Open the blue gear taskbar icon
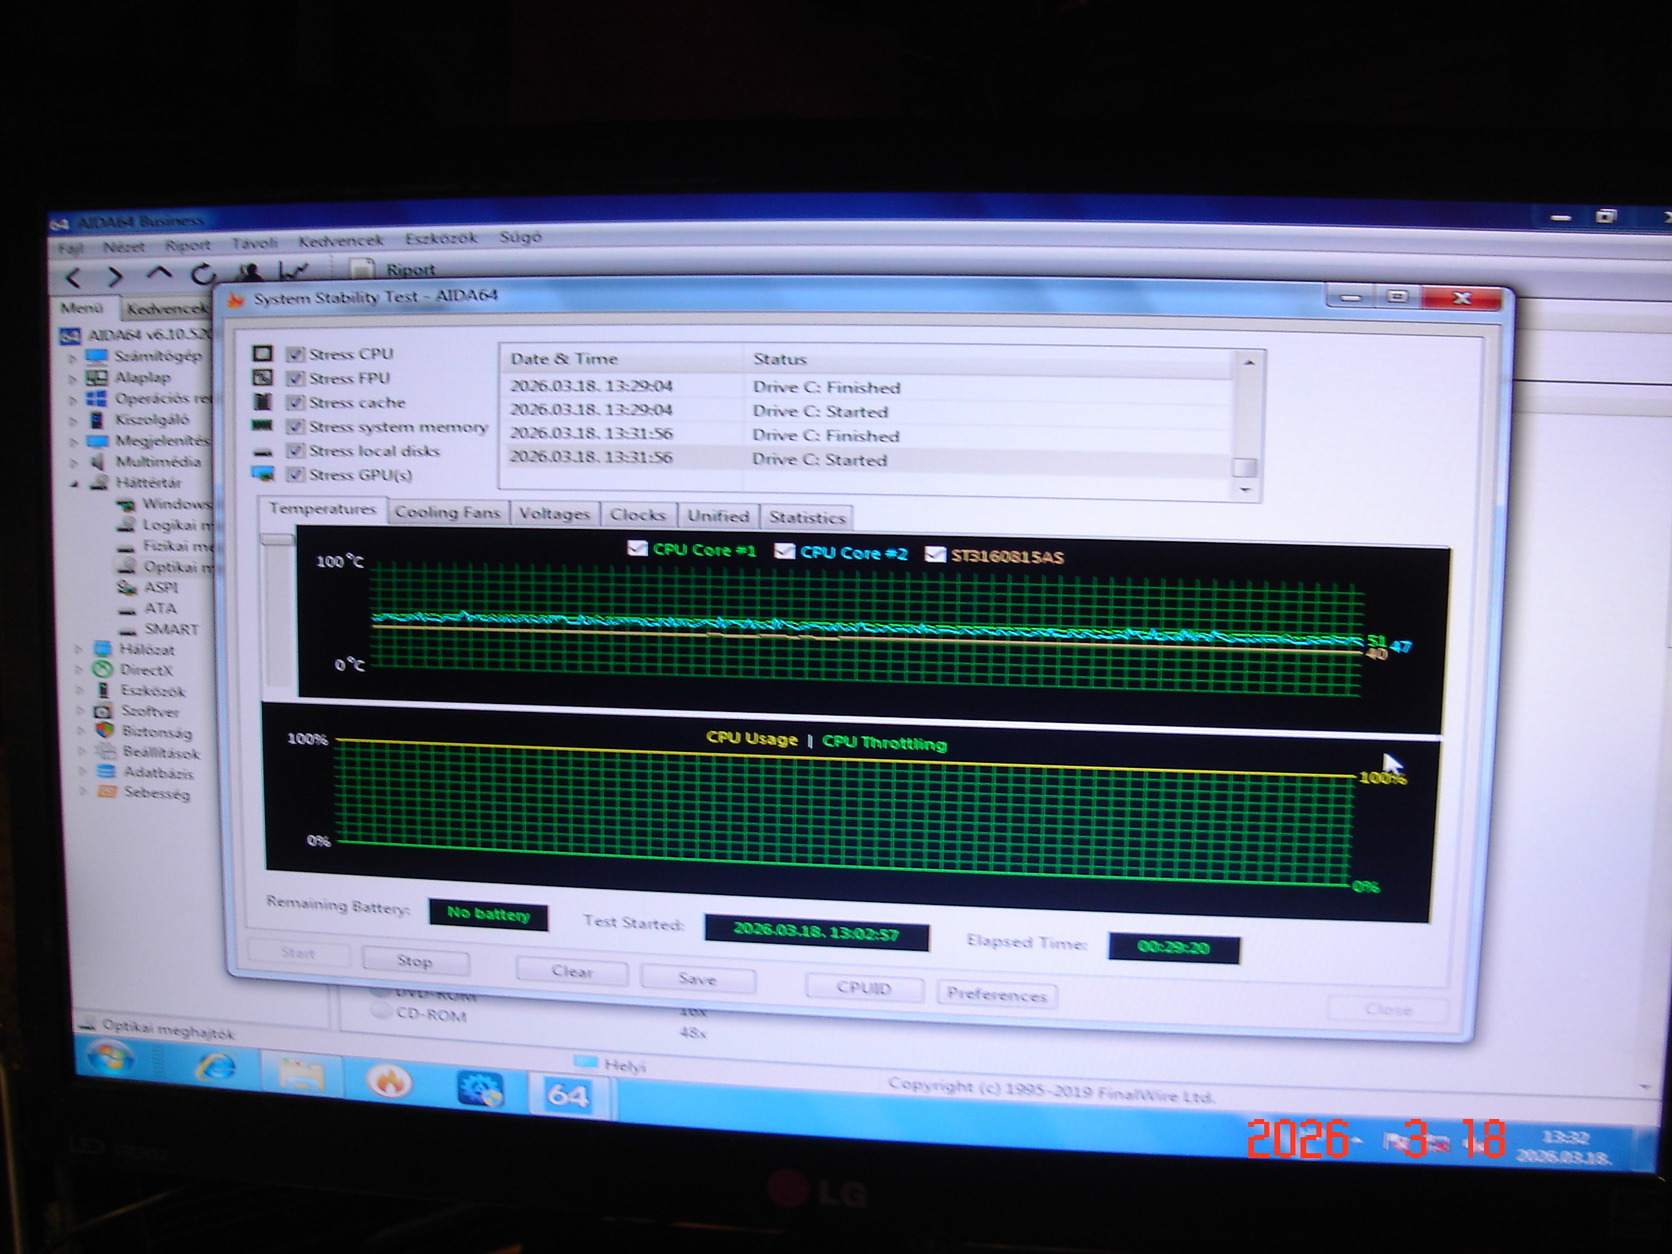The image size is (1672, 1254). pyautogui.click(x=479, y=1089)
